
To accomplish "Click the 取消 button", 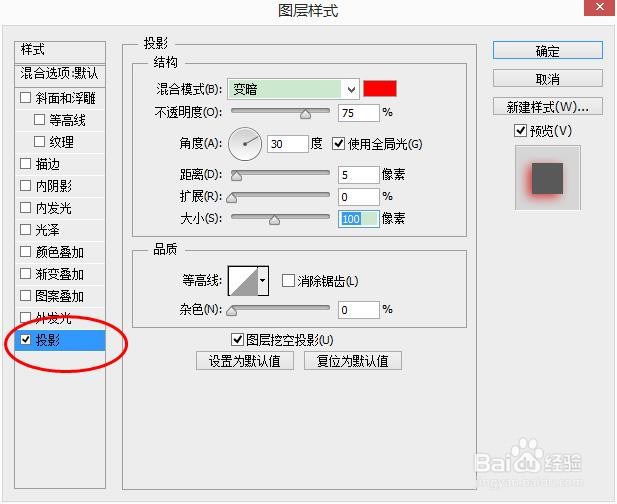I will tap(547, 78).
